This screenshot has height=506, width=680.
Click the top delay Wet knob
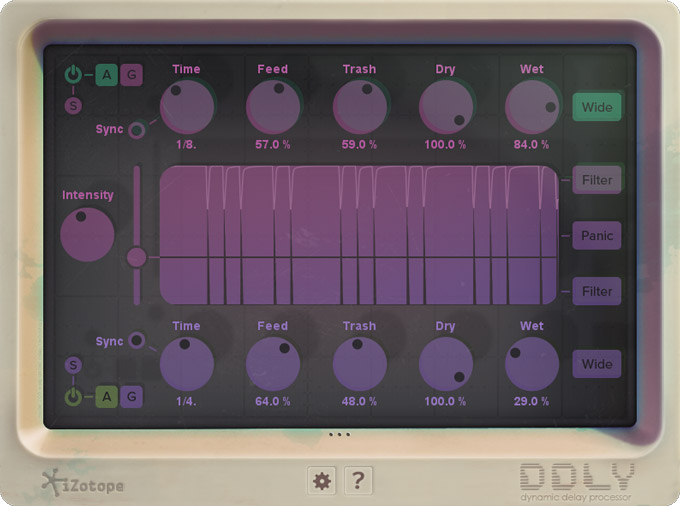(532, 107)
